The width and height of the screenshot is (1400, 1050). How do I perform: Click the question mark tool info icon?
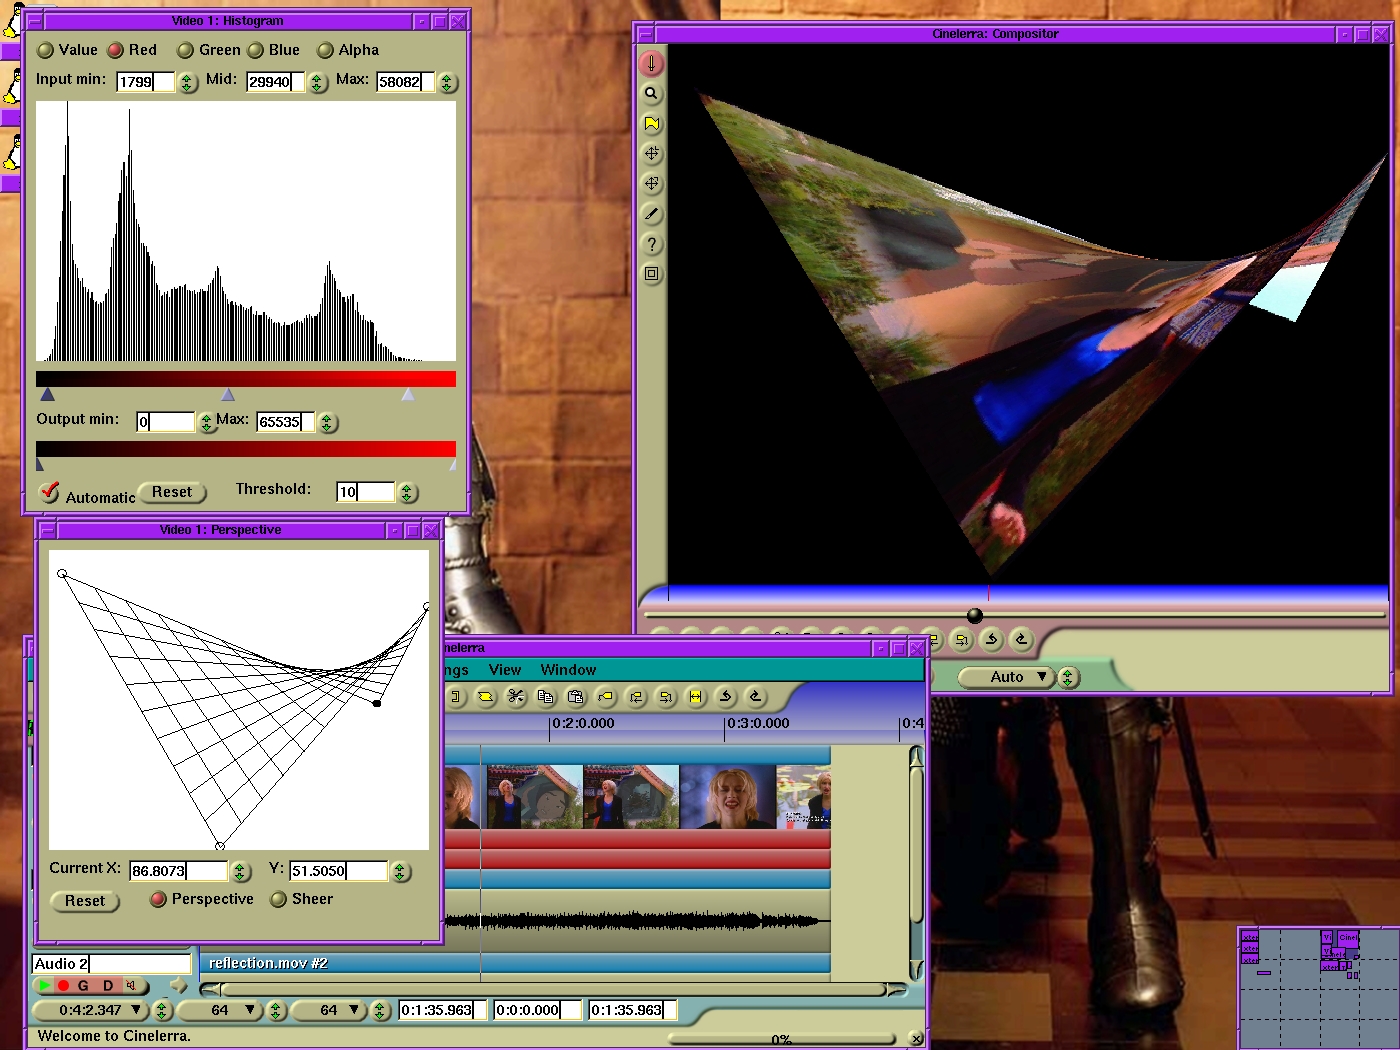pos(651,244)
